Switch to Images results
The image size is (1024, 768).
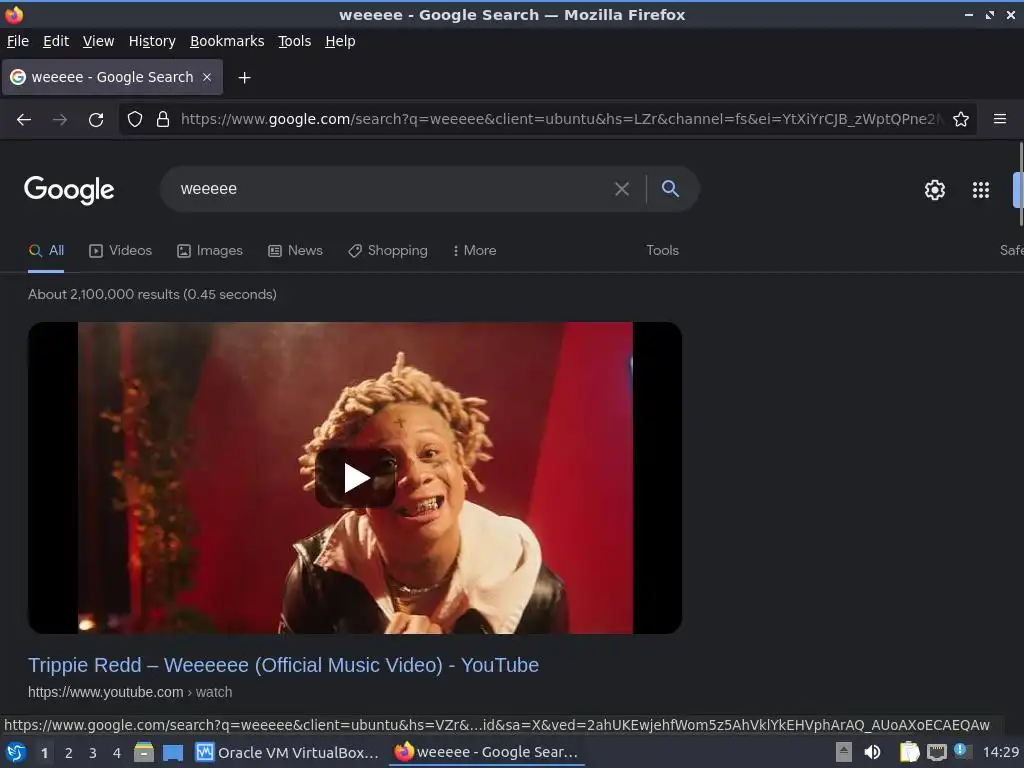coord(210,251)
